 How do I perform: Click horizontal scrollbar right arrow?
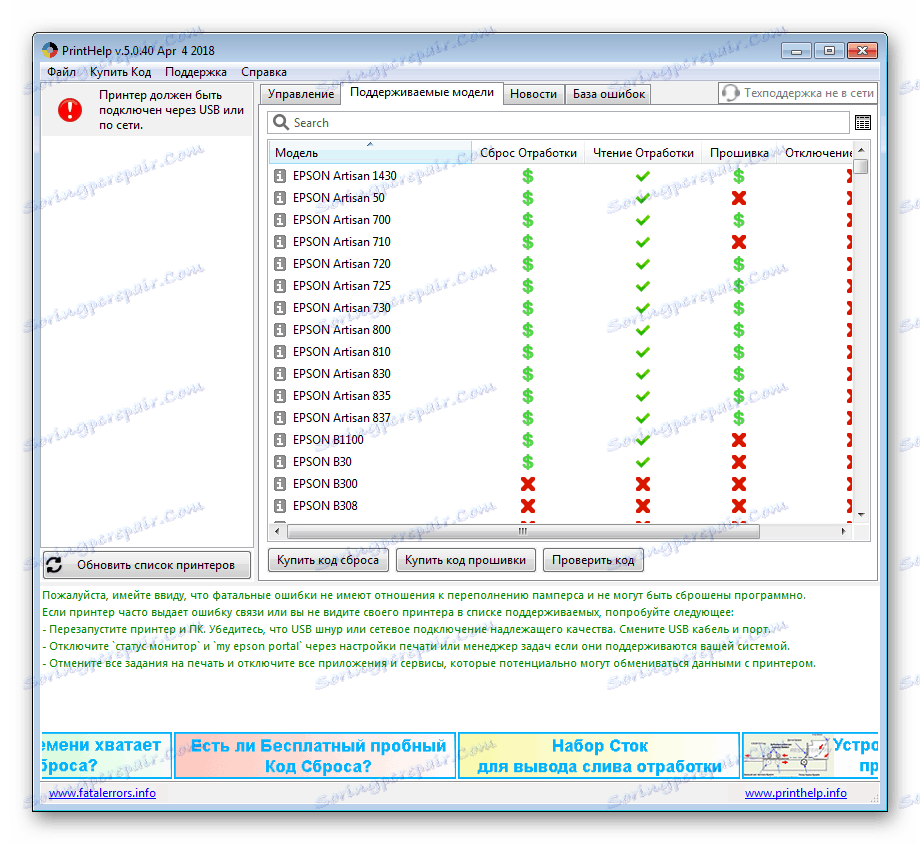pos(843,531)
